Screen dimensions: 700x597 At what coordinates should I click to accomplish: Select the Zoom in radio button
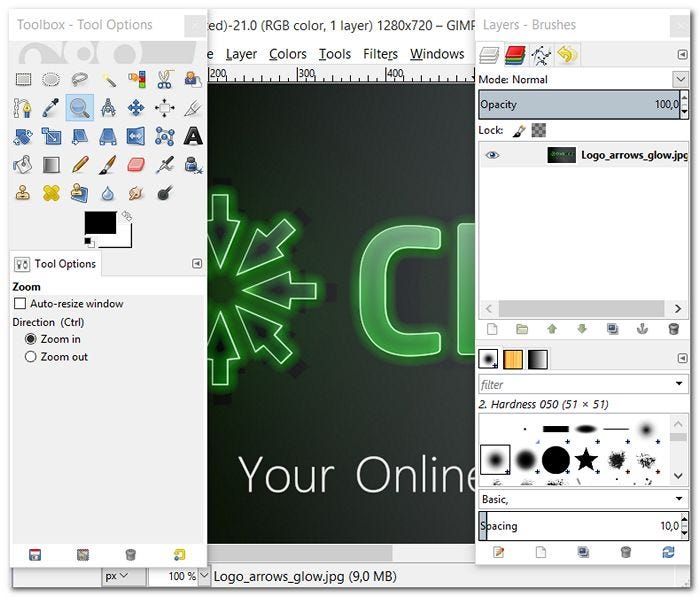click(30, 339)
